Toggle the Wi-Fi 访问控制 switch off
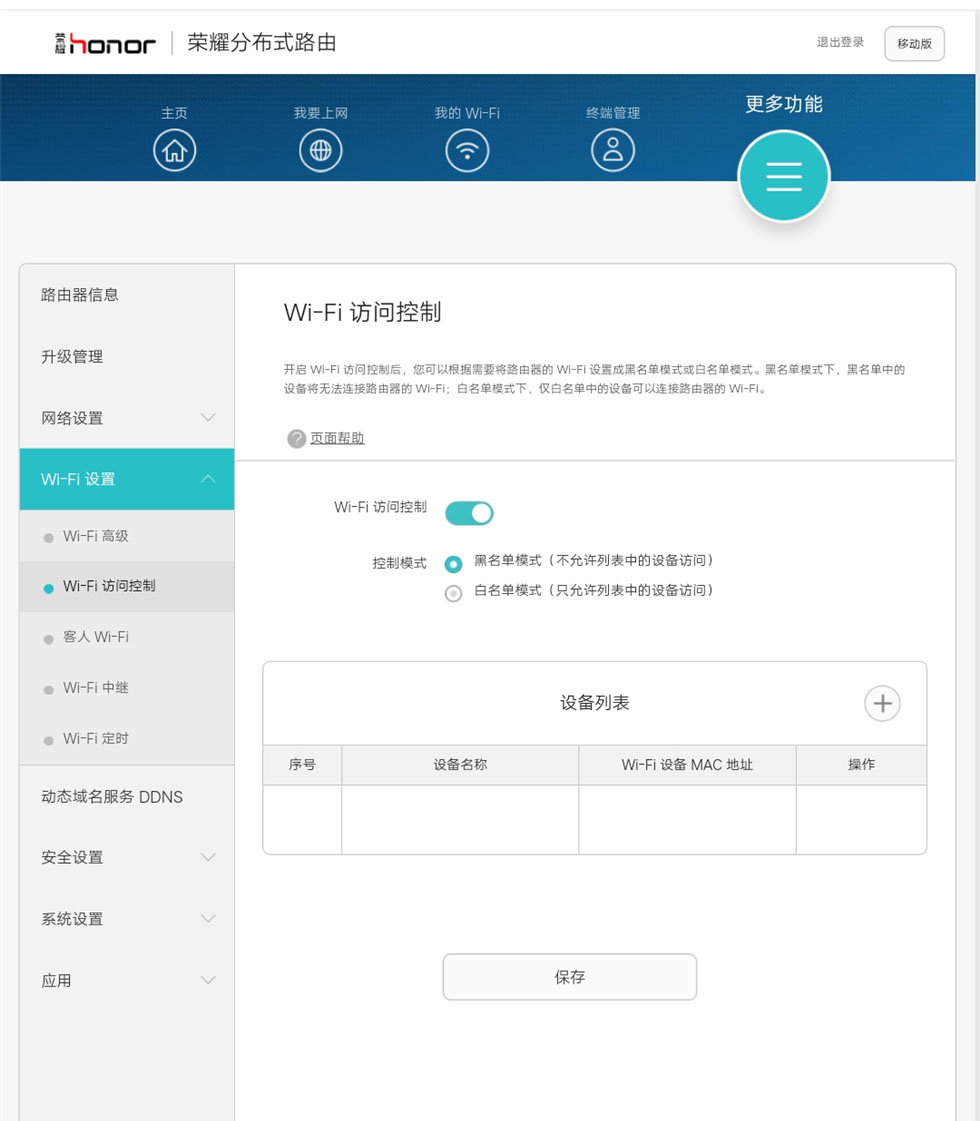This screenshot has width=980, height=1121. [469, 513]
